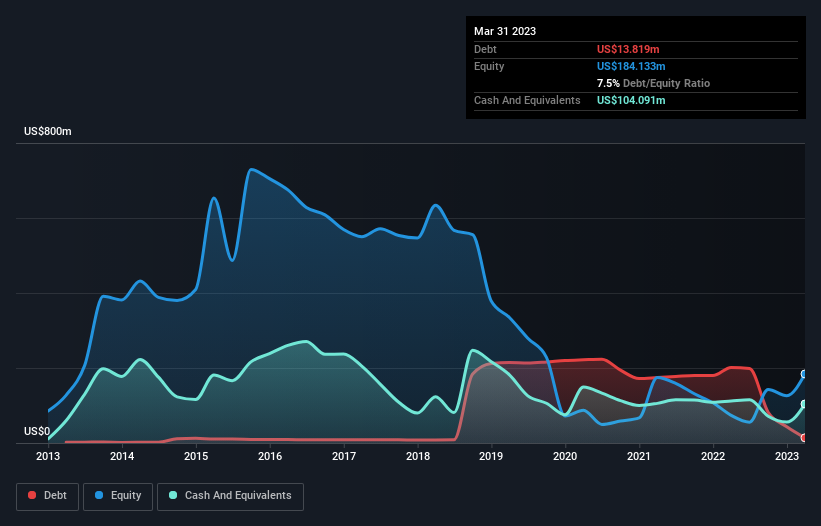Click the blue Equity legend dot
Image resolution: width=821 pixels, height=526 pixels.
[x=99, y=495]
